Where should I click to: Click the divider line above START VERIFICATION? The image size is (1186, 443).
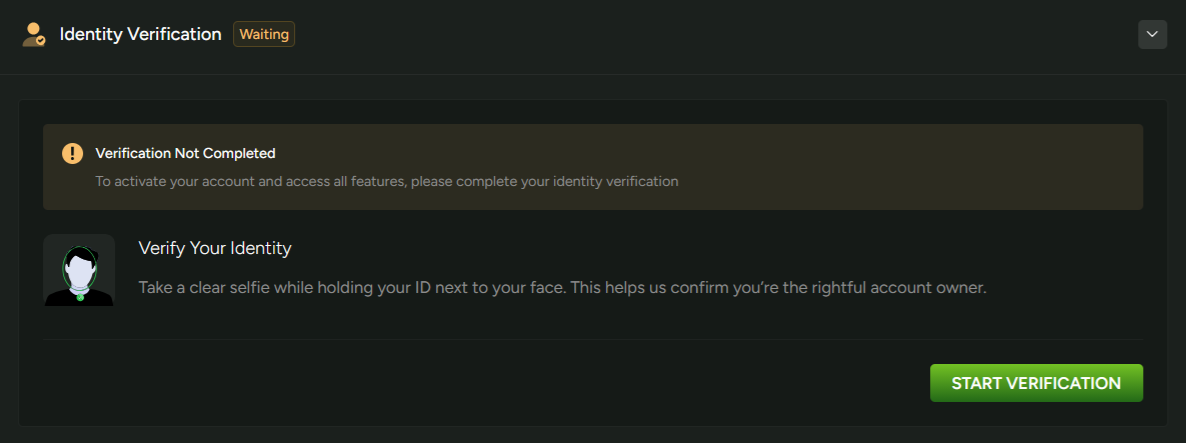coord(592,339)
